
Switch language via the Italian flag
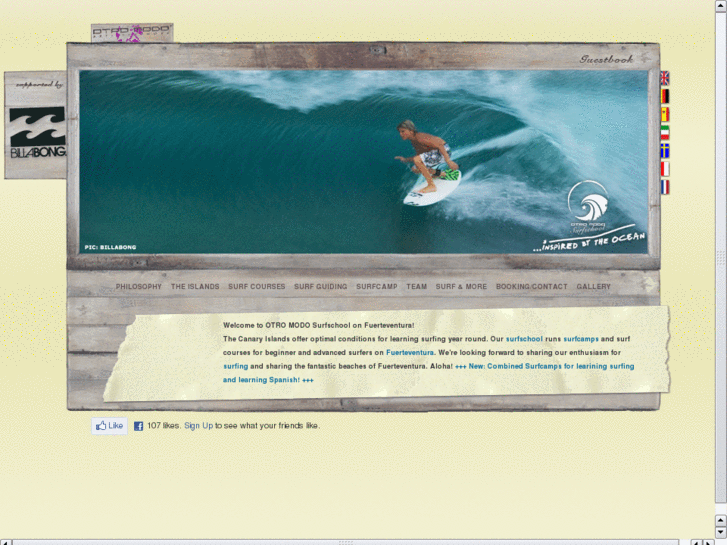point(664,133)
